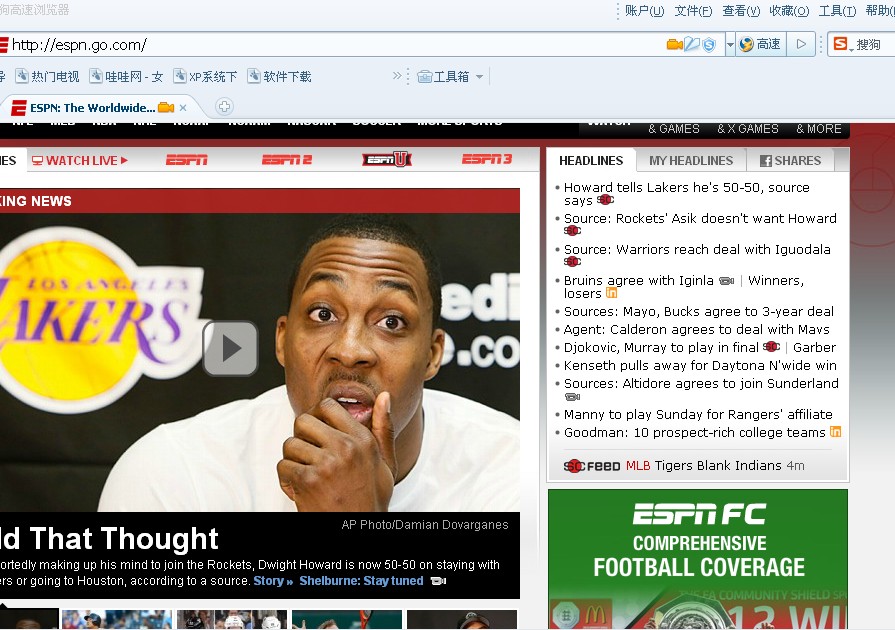Open the address bar history dropdown arrow
Image resolution: width=895 pixels, height=630 pixels.
click(x=729, y=45)
